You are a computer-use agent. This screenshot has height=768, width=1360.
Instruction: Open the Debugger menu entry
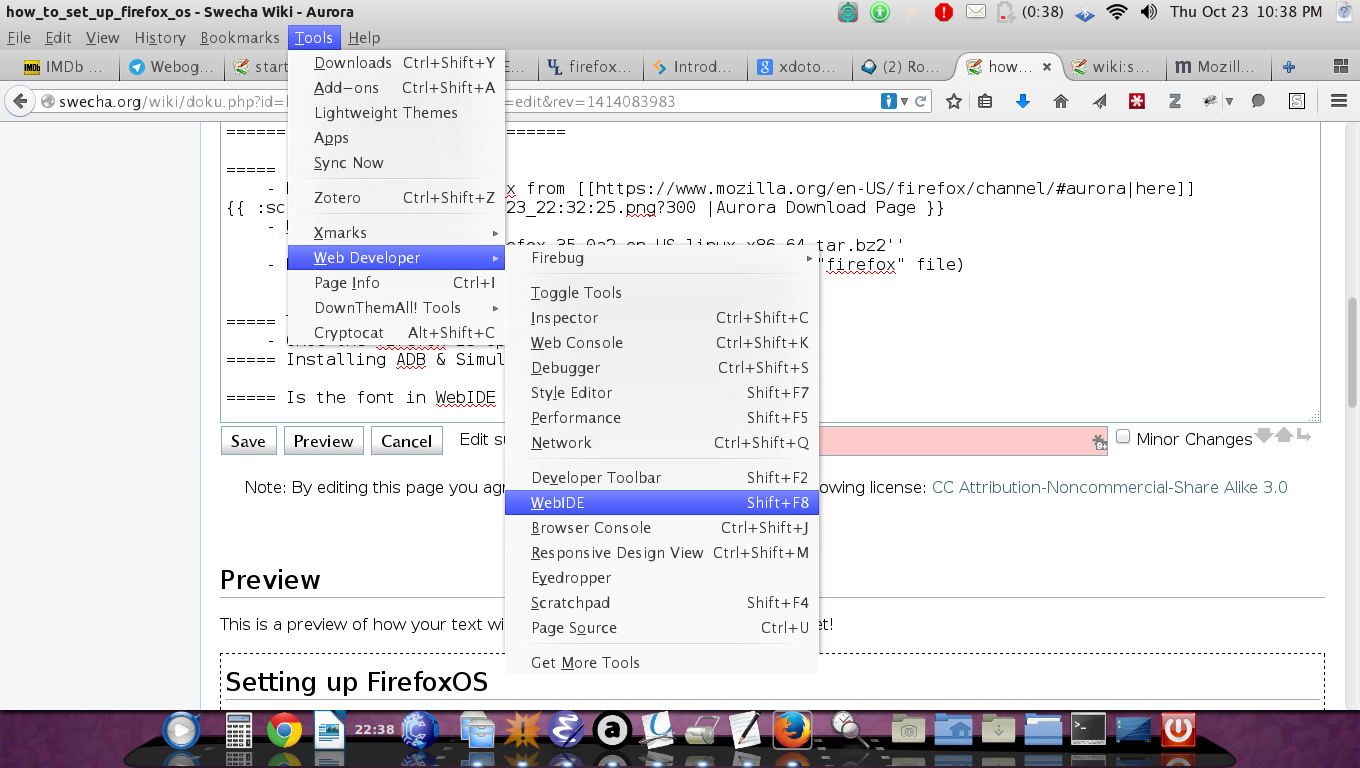[x=662, y=367]
